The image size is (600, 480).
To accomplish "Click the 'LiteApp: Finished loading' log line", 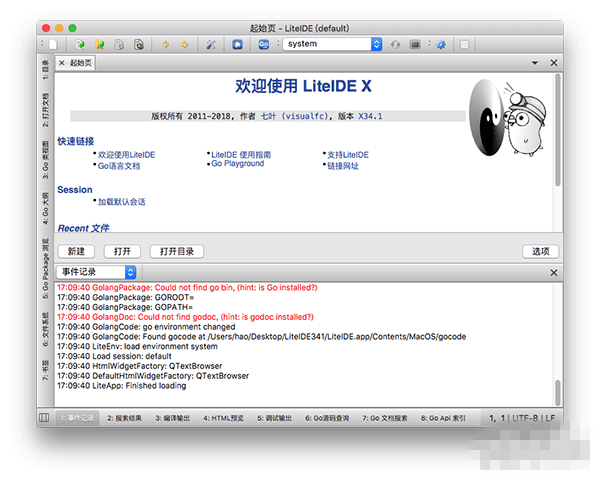I will pyautogui.click(x=122, y=385).
